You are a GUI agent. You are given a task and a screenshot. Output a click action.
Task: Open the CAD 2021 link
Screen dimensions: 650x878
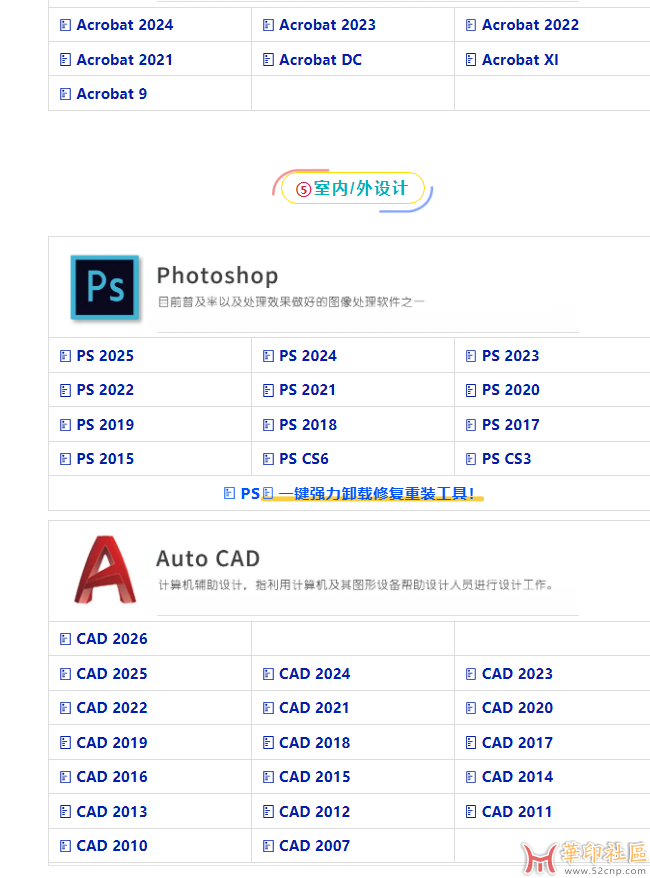coord(314,707)
